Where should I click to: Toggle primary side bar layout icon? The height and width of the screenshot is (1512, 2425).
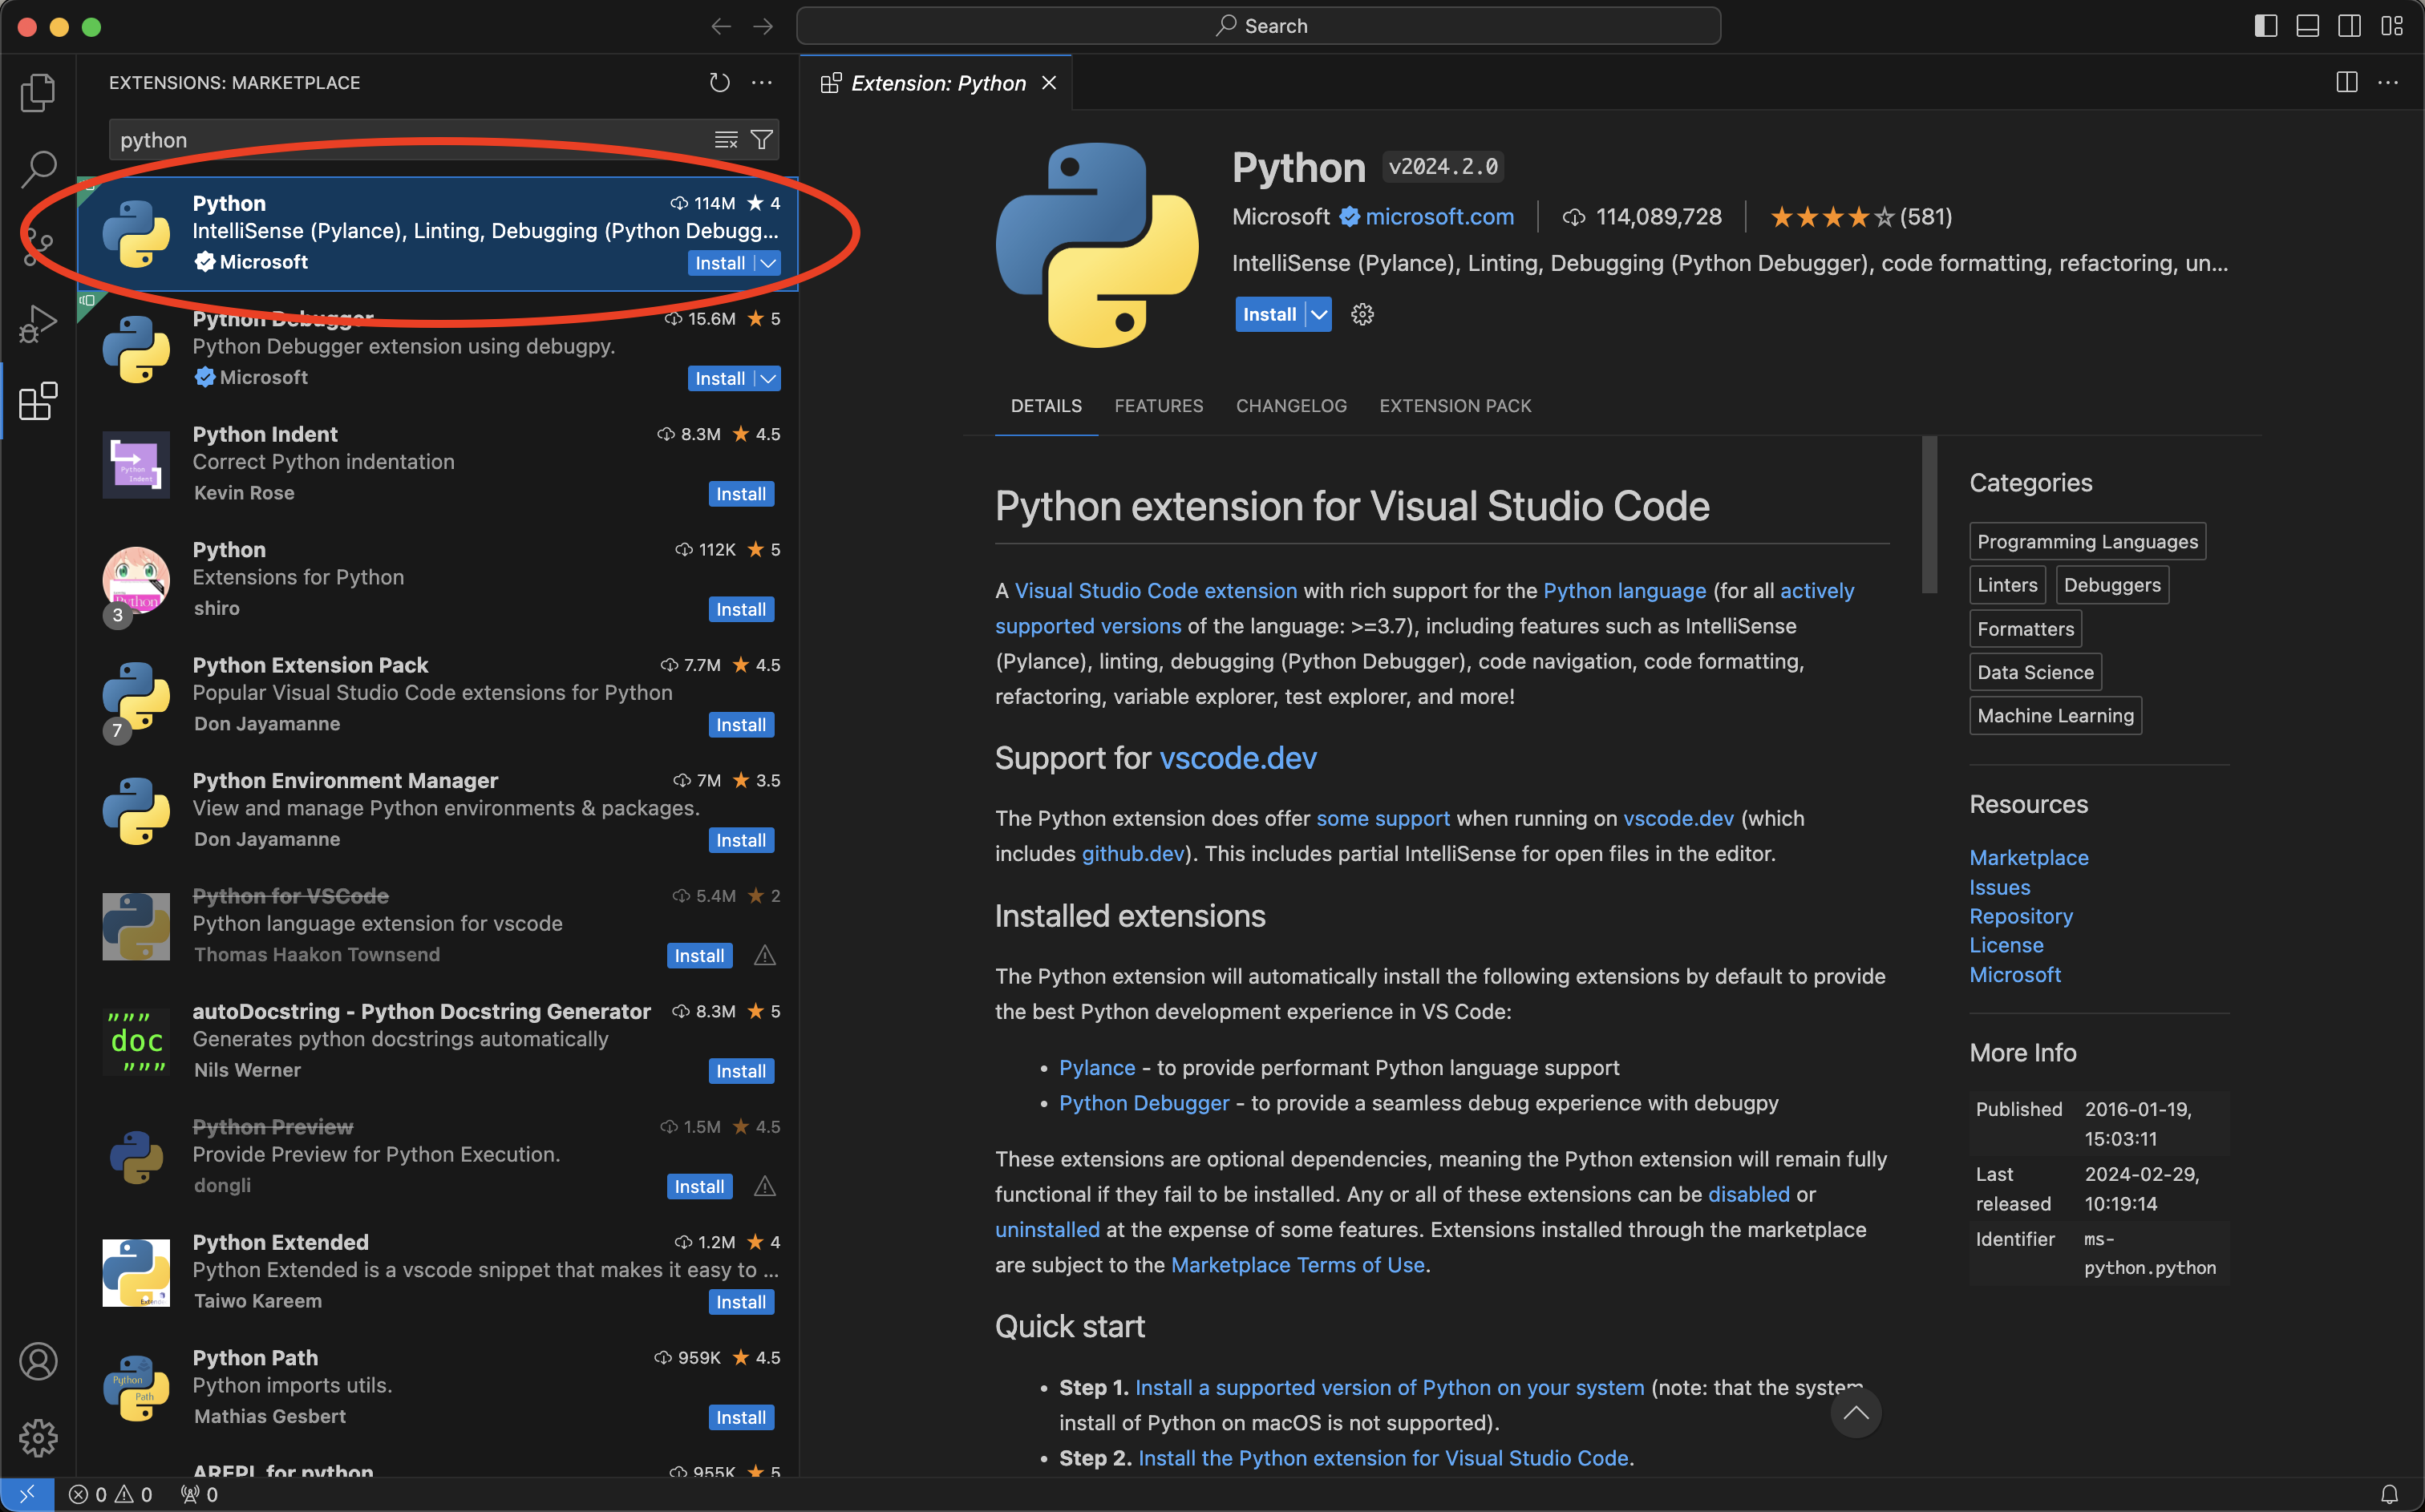tap(2266, 26)
